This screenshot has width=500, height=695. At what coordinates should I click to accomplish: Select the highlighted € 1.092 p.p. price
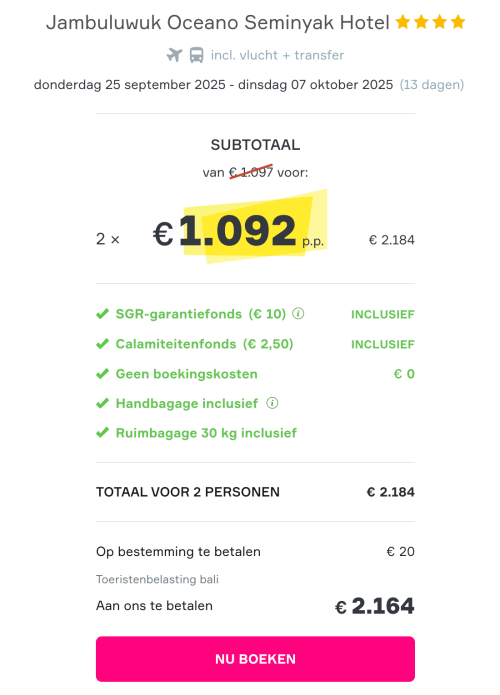pyautogui.click(x=238, y=230)
